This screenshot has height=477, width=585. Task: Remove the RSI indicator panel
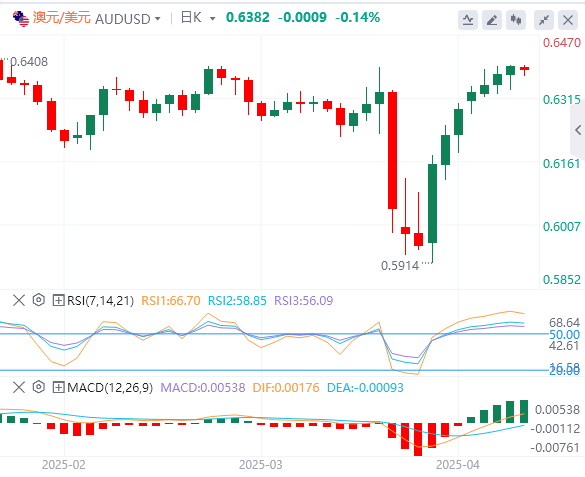(19, 300)
